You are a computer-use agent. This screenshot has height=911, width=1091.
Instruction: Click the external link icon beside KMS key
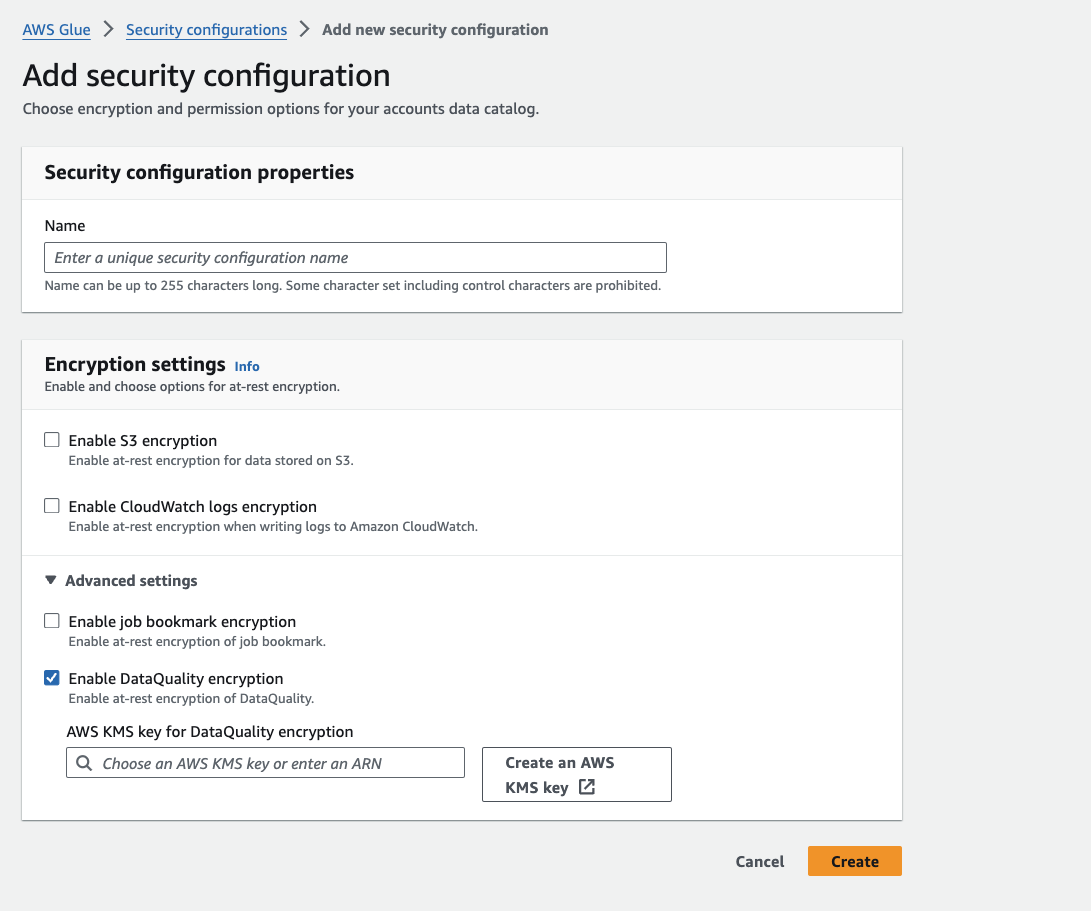(x=587, y=787)
